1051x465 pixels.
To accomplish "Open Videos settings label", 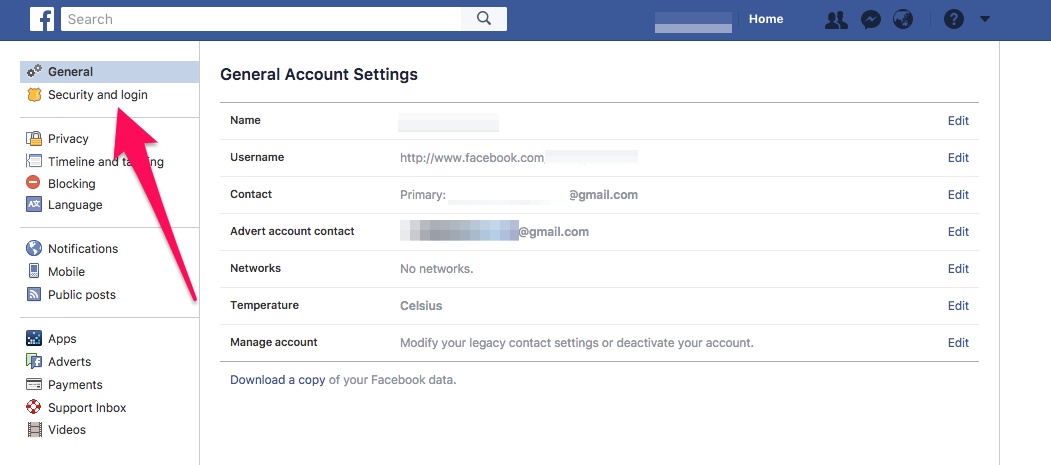I will [67, 429].
